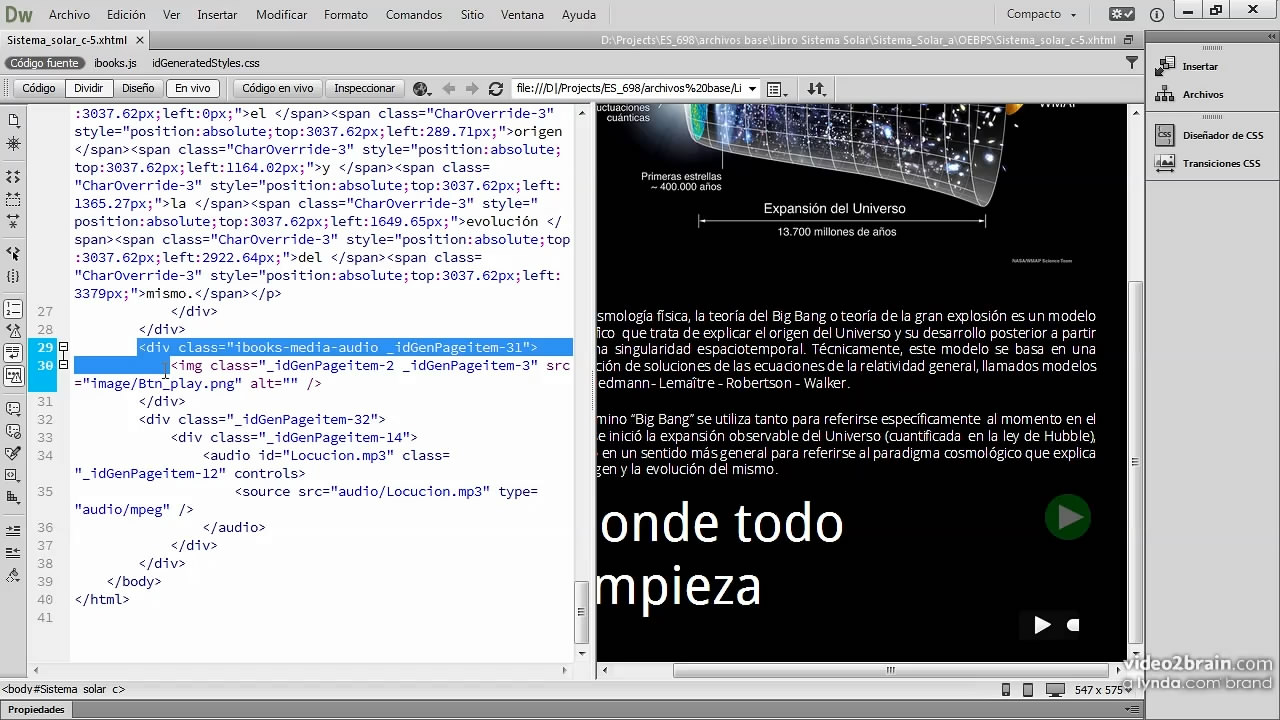Open the Sitio menu

pyautogui.click(x=472, y=15)
